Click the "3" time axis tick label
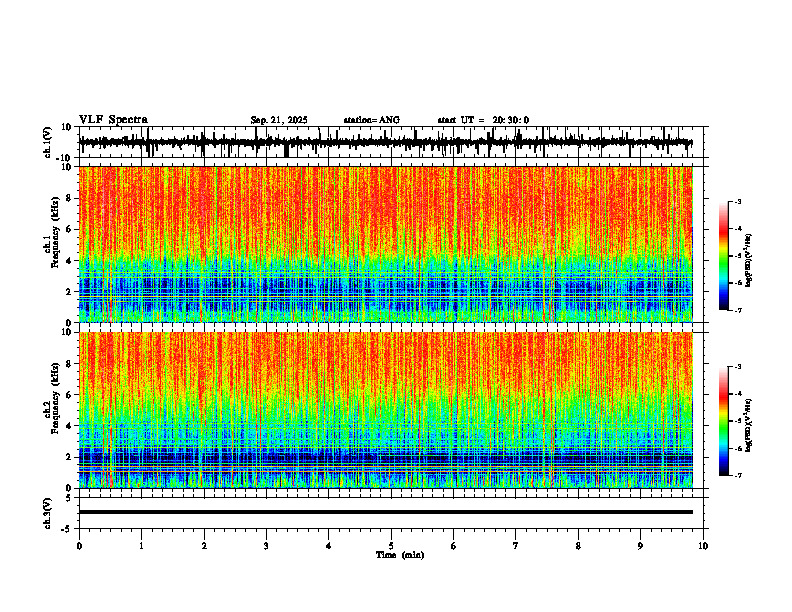This screenshot has height=612, width=792. pyautogui.click(x=266, y=546)
